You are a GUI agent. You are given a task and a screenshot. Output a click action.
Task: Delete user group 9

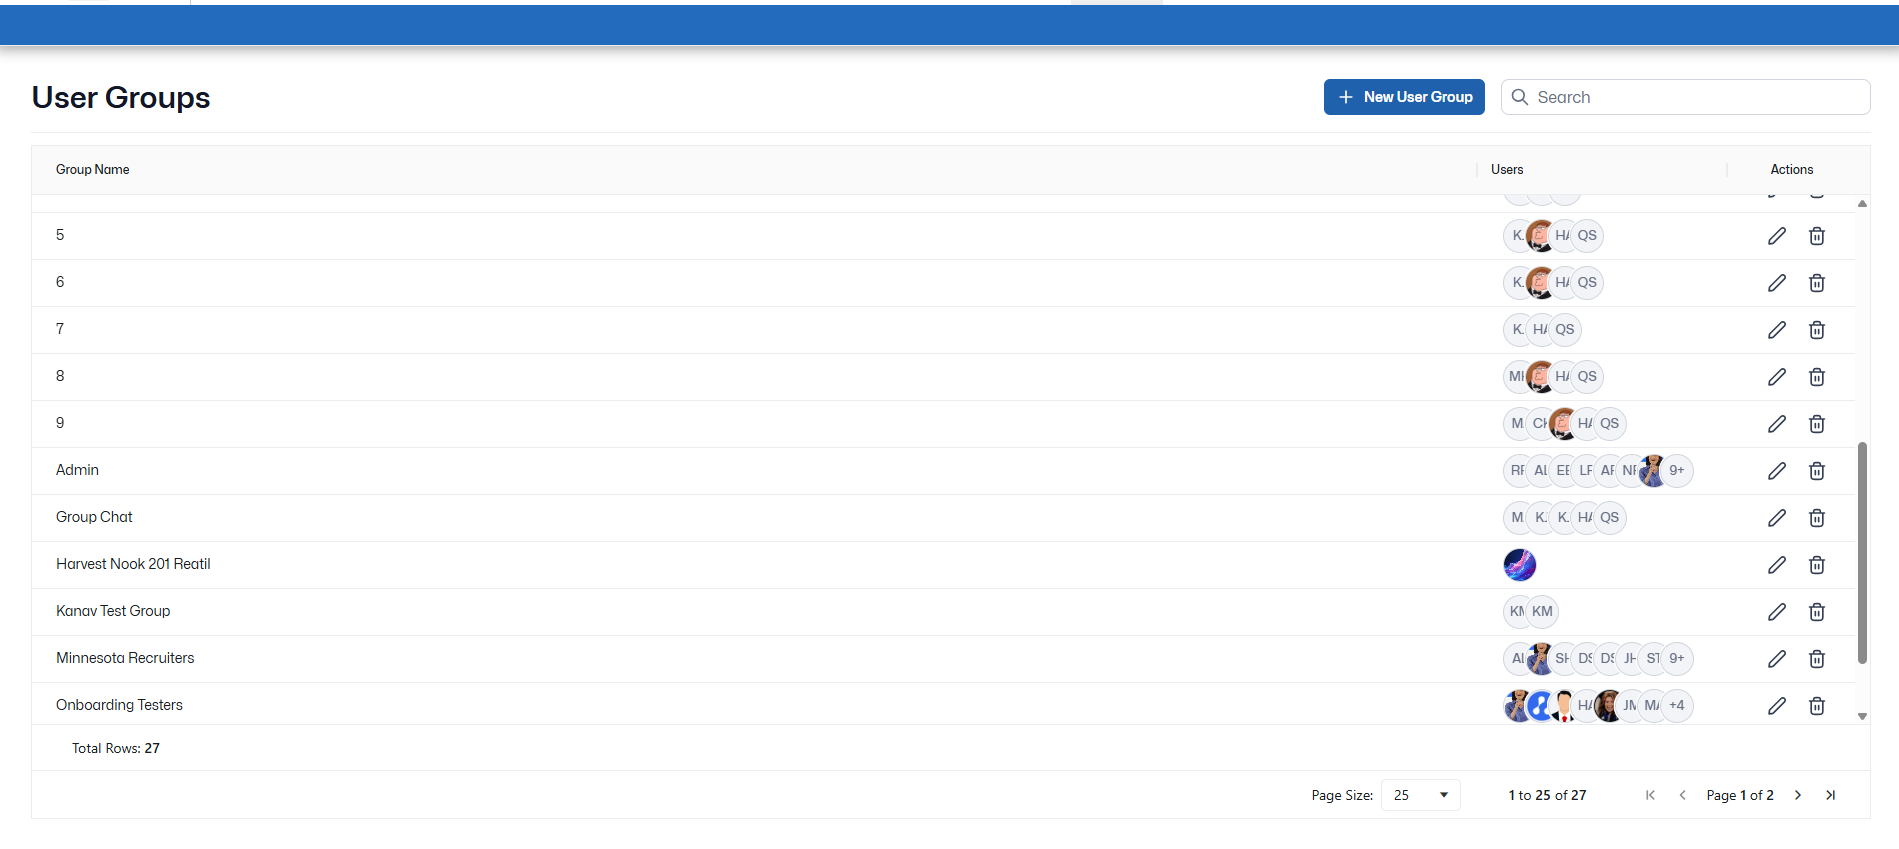point(1817,424)
